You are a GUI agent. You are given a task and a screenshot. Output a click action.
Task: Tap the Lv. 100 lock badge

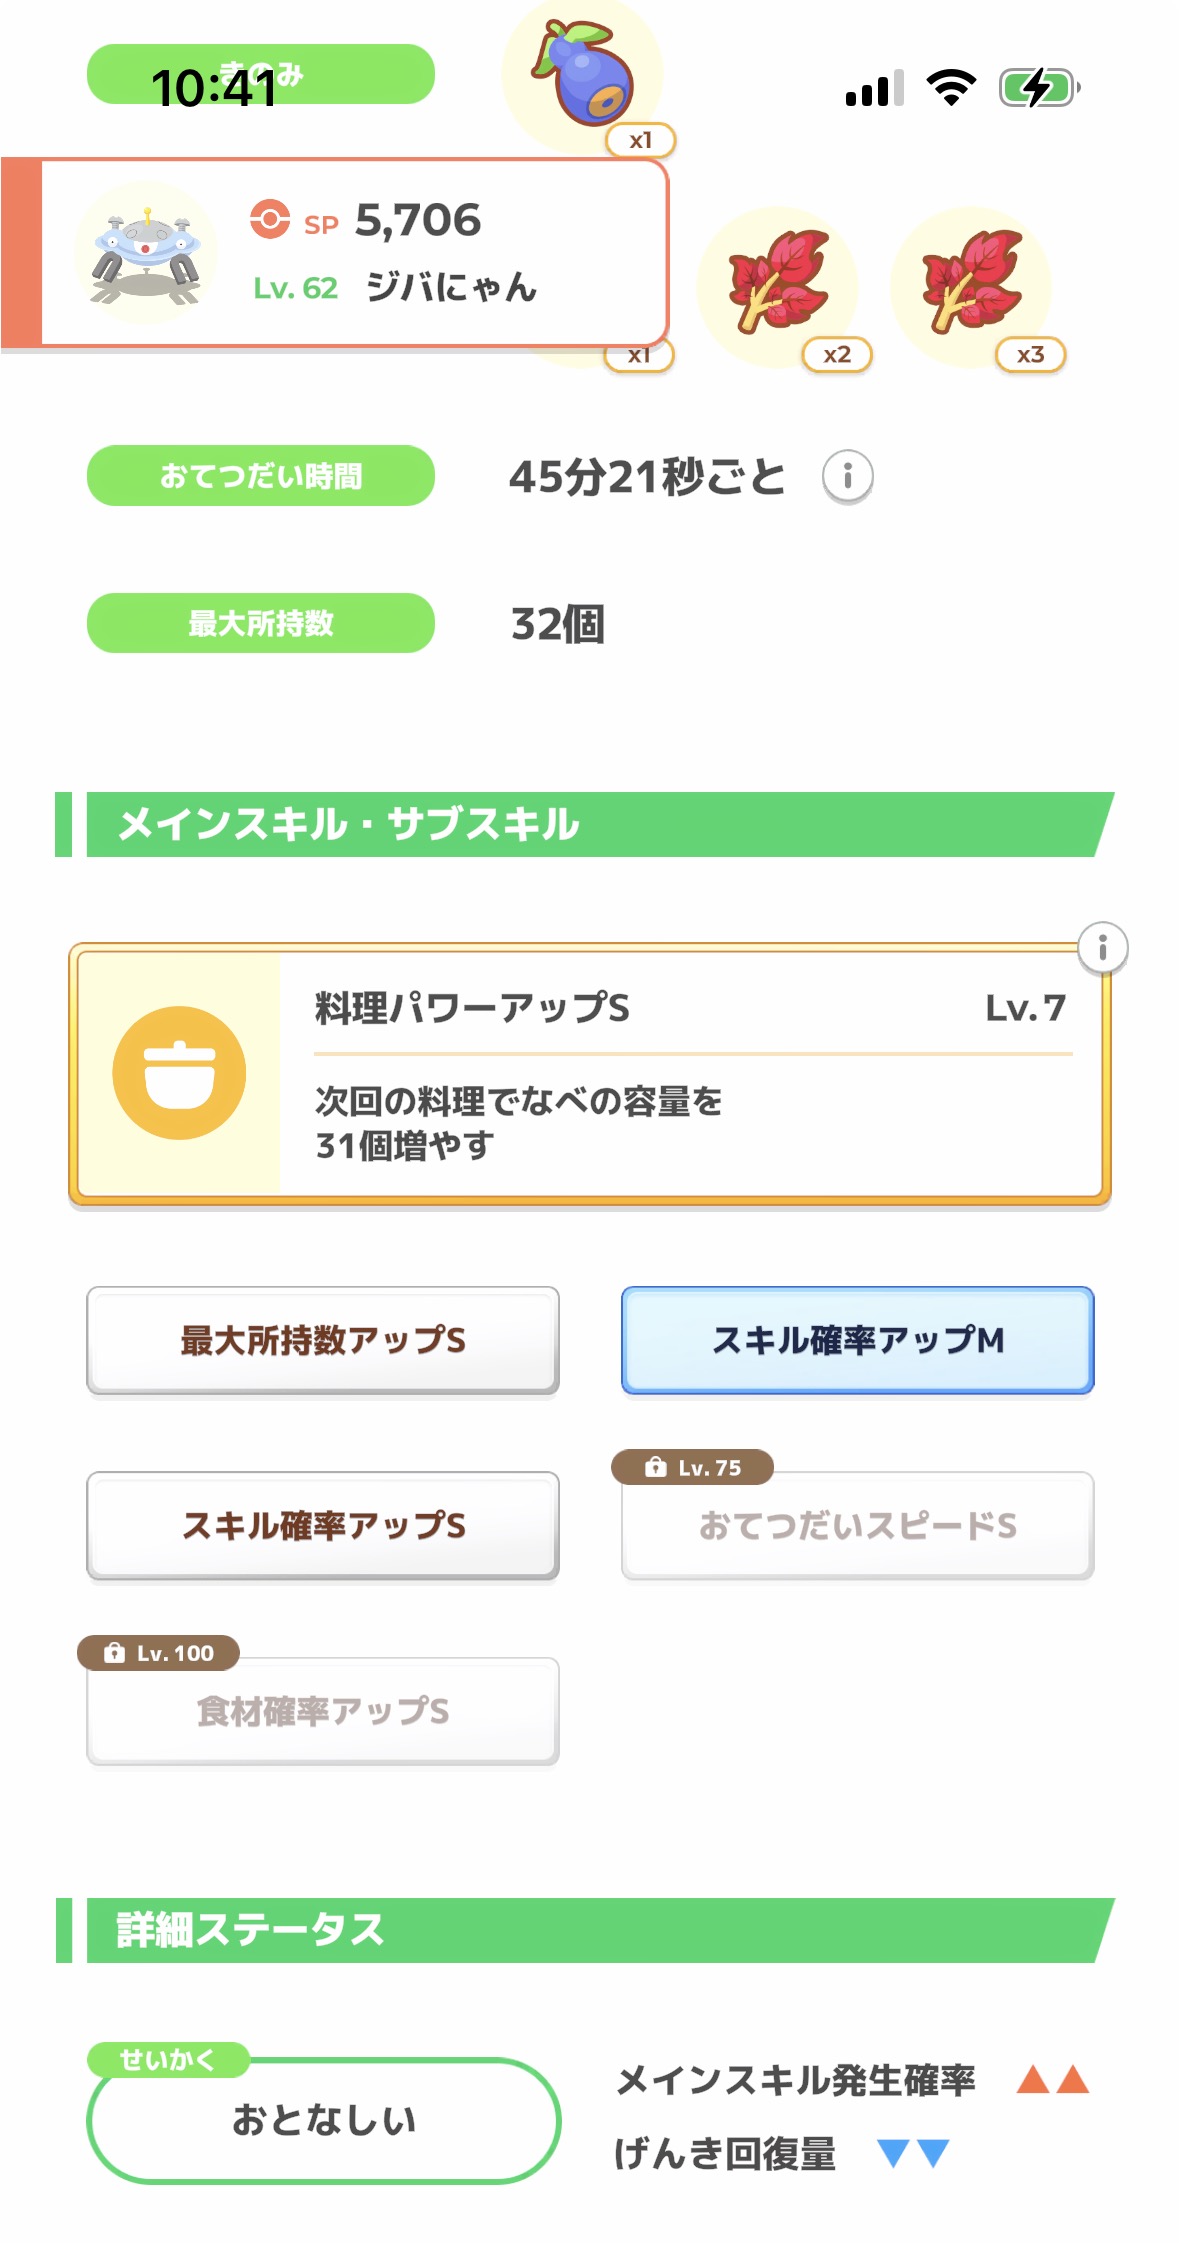[x=158, y=1653]
